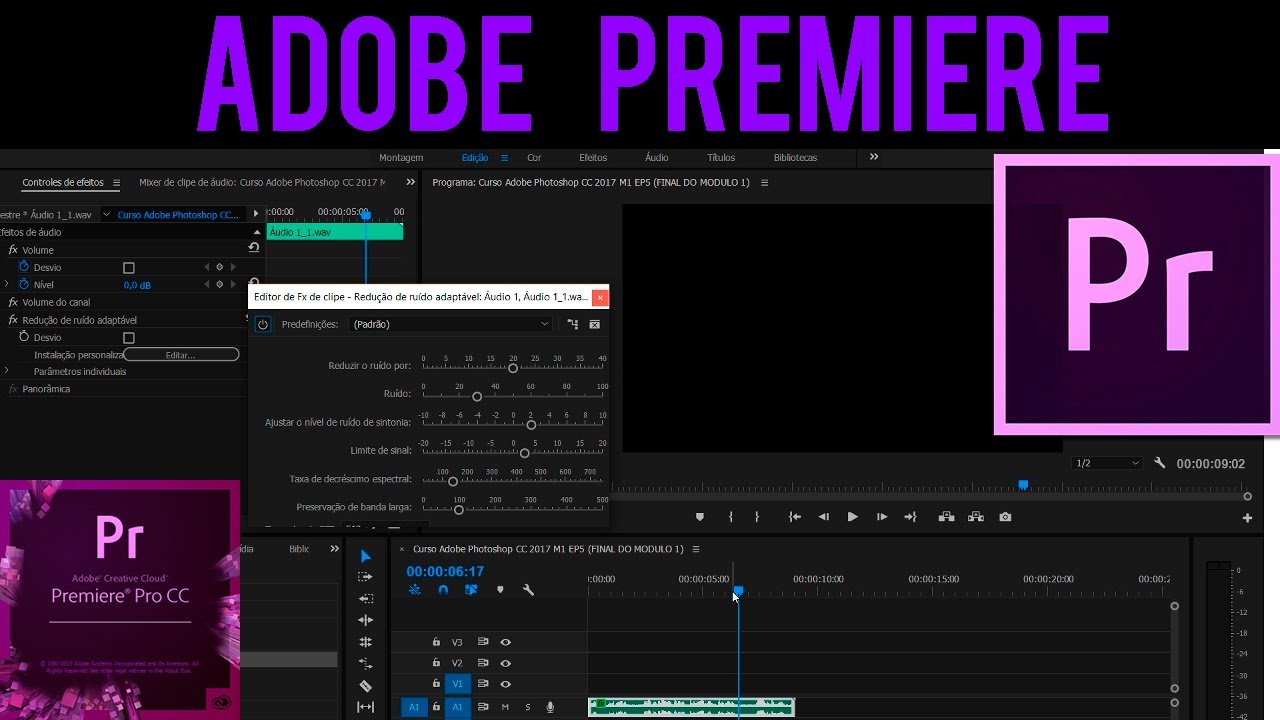Click the Editar... button
The height and width of the screenshot is (720, 1280).
181,355
